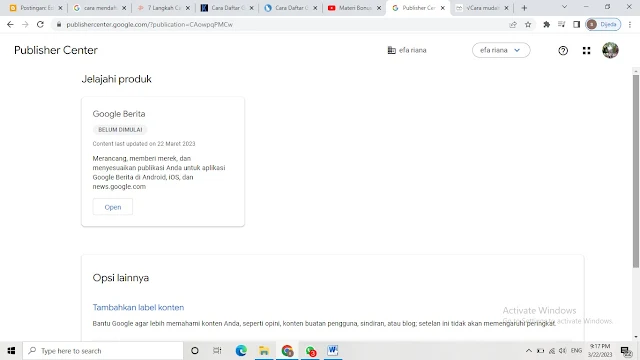The height and width of the screenshot is (360, 640).
Task: Open the second Chrome taskbar icon with badge
Action: [x=310, y=351]
